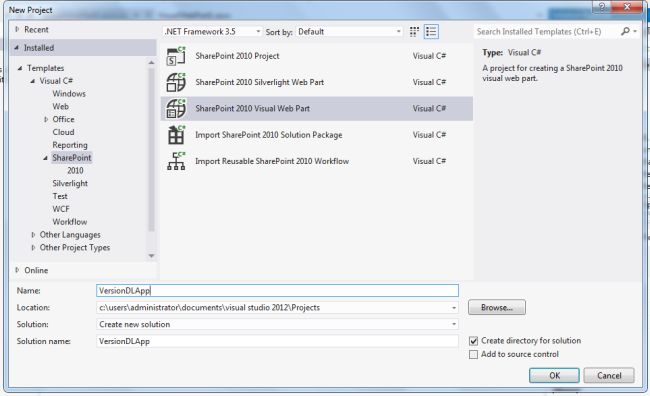Uncheck Create directory for solution
The height and width of the screenshot is (396, 650).
coord(473,341)
